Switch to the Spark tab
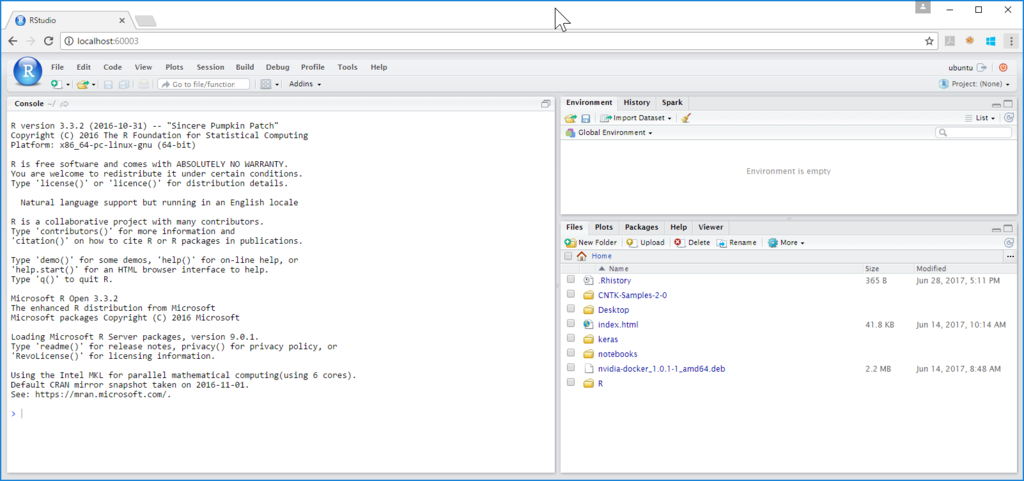 pyautogui.click(x=672, y=102)
